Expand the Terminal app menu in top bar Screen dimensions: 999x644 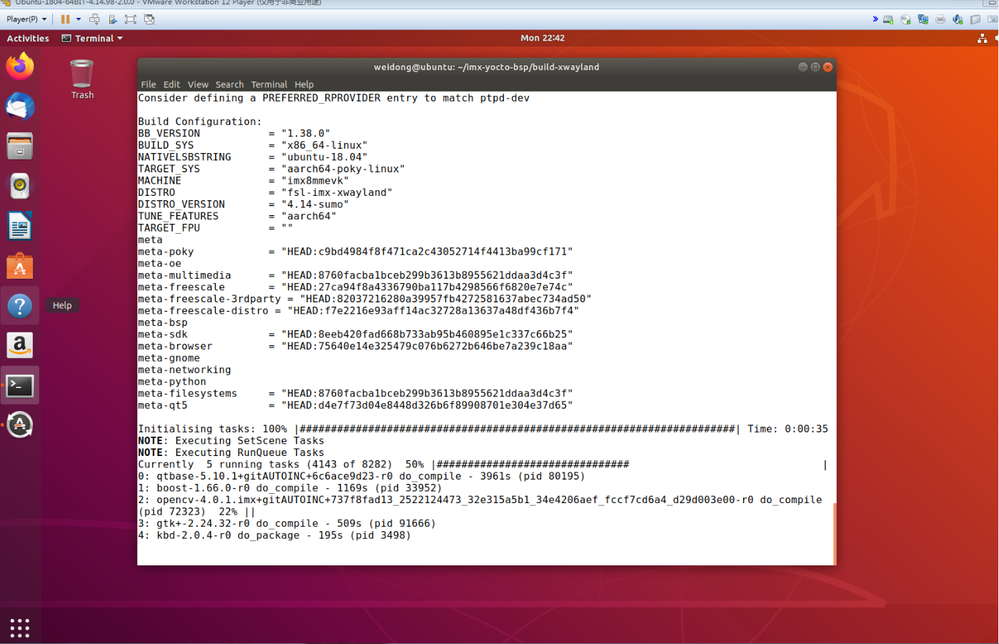(92, 38)
